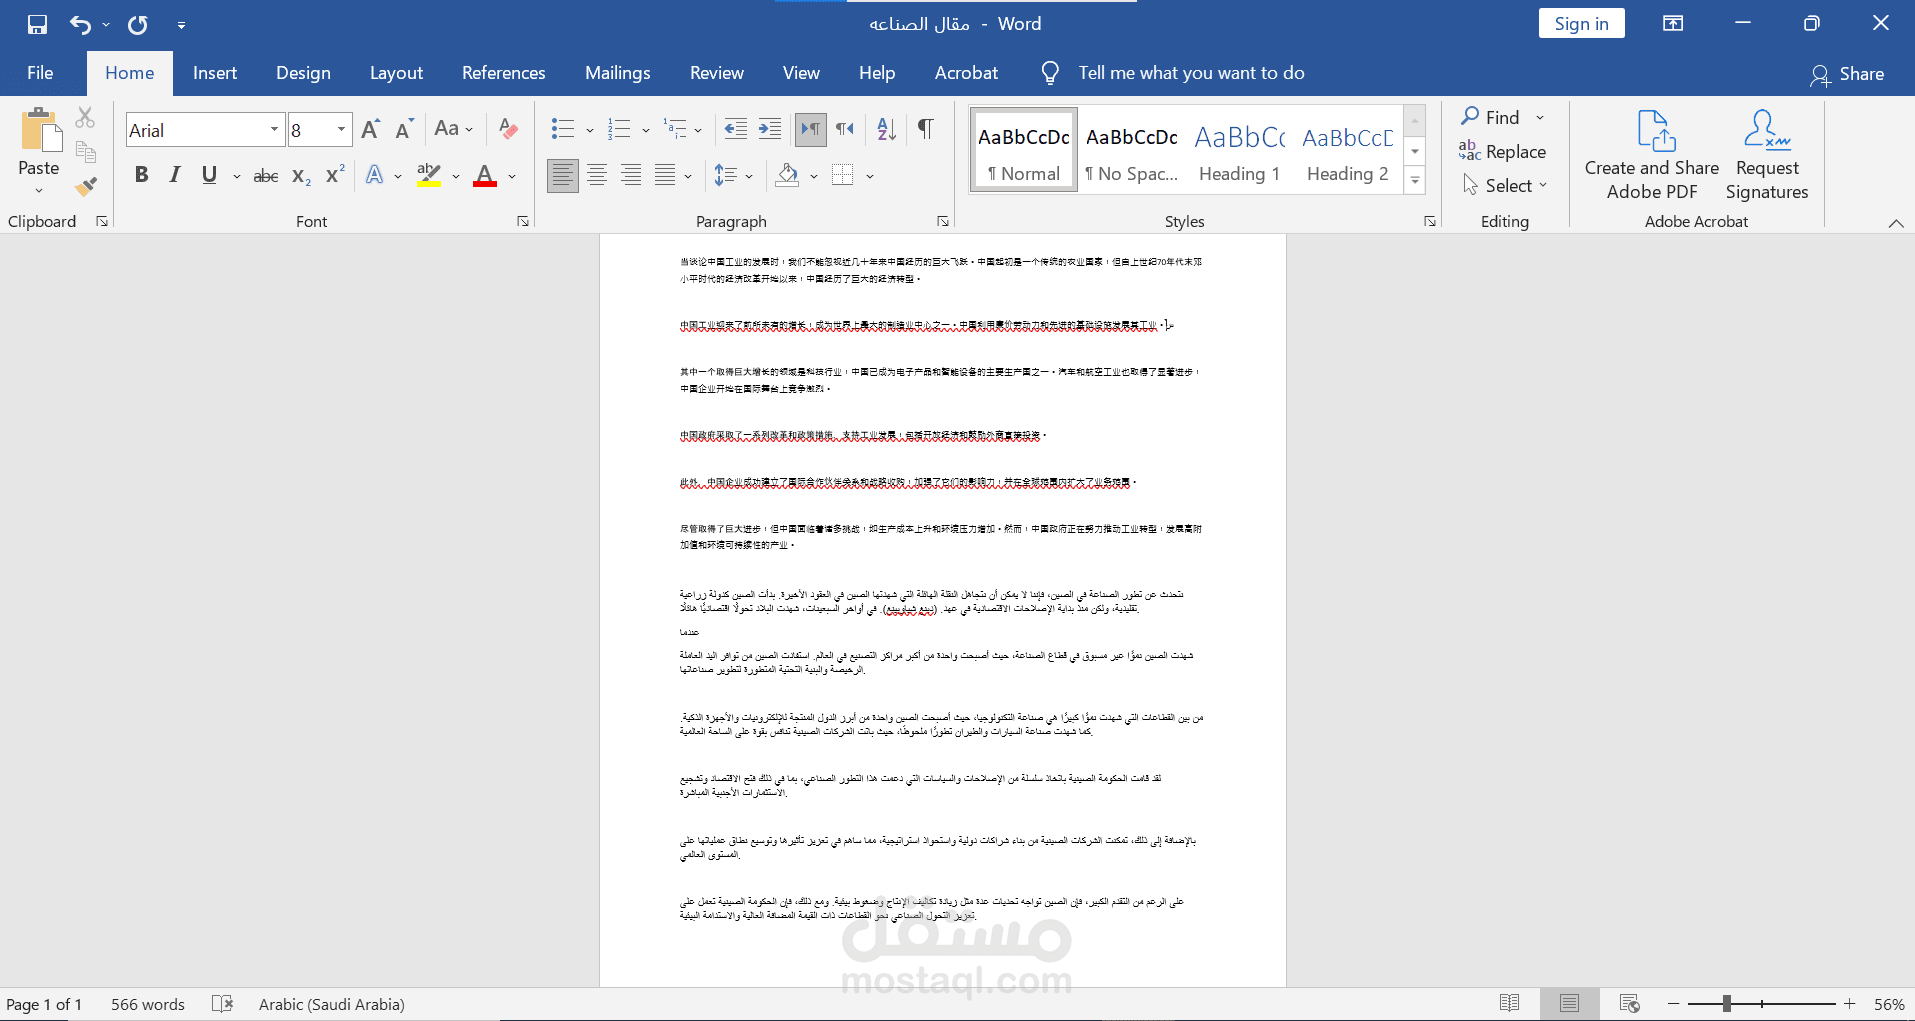The image size is (1915, 1021).
Task: Open the font name dropdown
Action: coord(274,130)
